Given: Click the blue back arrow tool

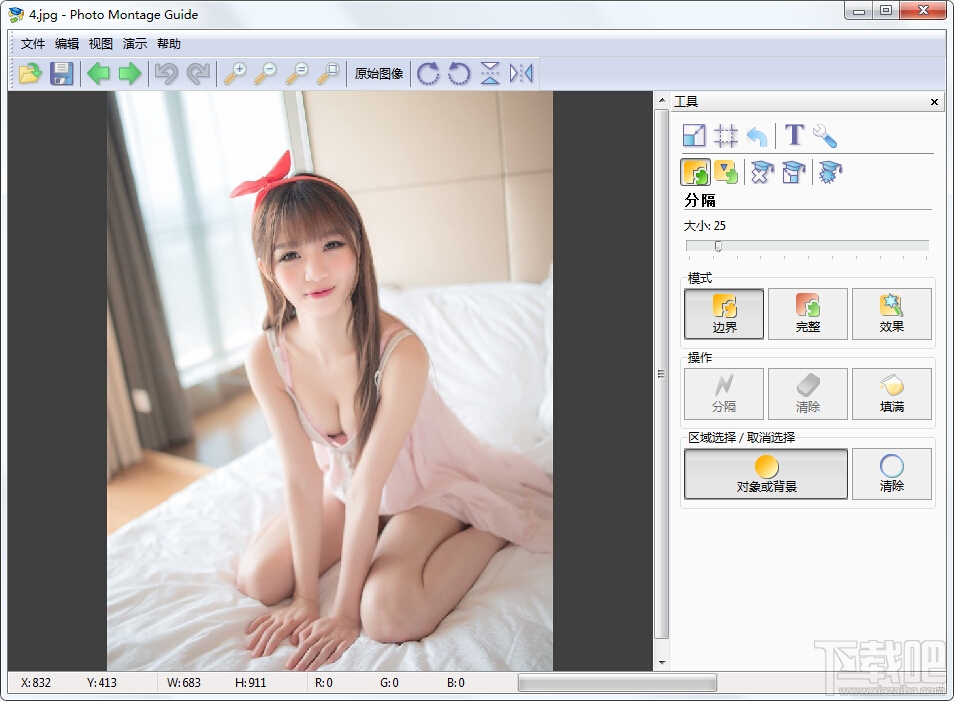Looking at the screenshot, I should click(x=757, y=136).
